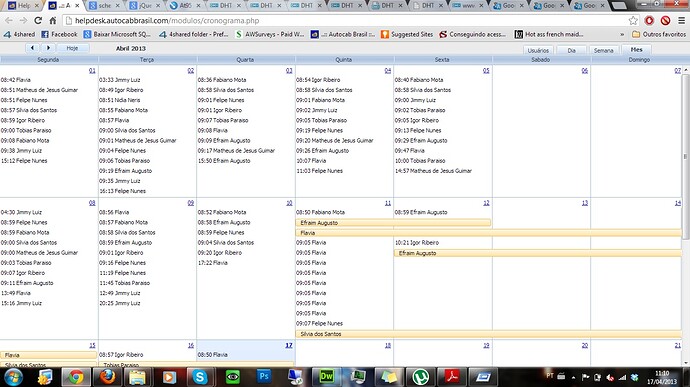Launch Skype from the taskbar
690x387 pixels.
click(200, 377)
